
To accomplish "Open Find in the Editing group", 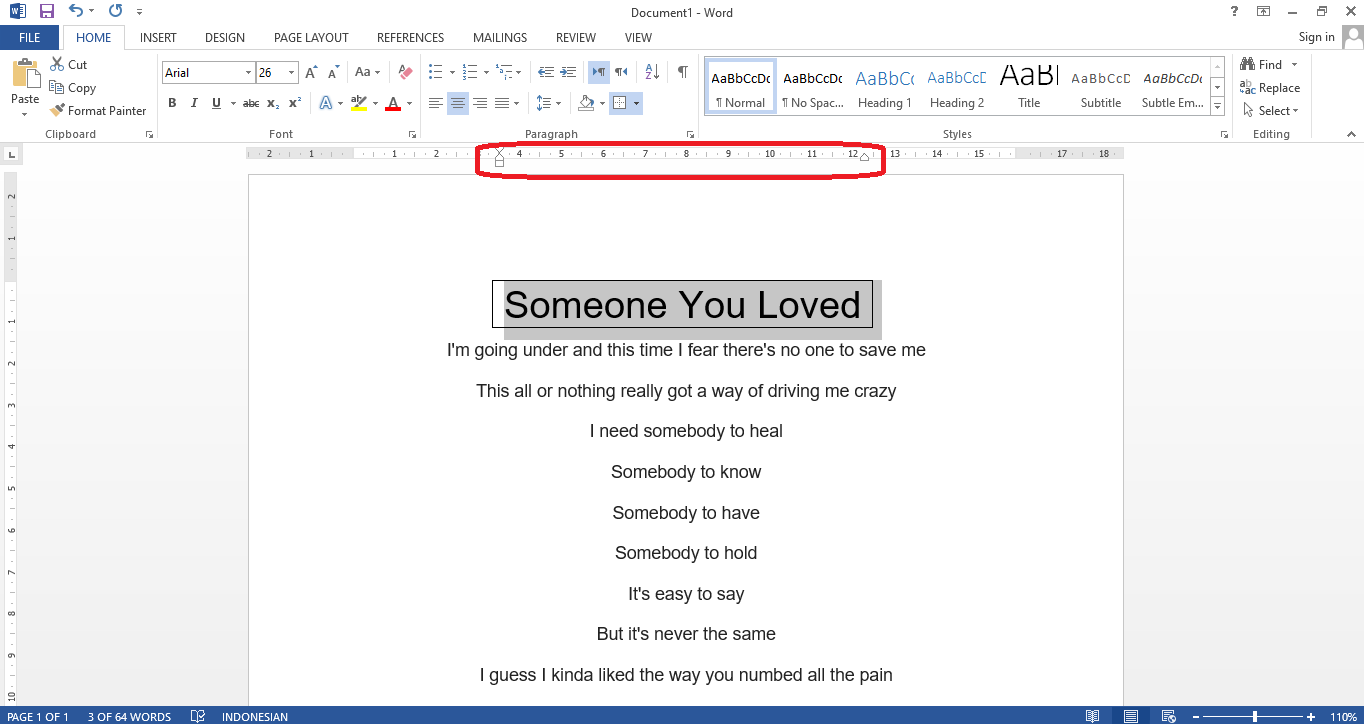I will coord(1262,65).
